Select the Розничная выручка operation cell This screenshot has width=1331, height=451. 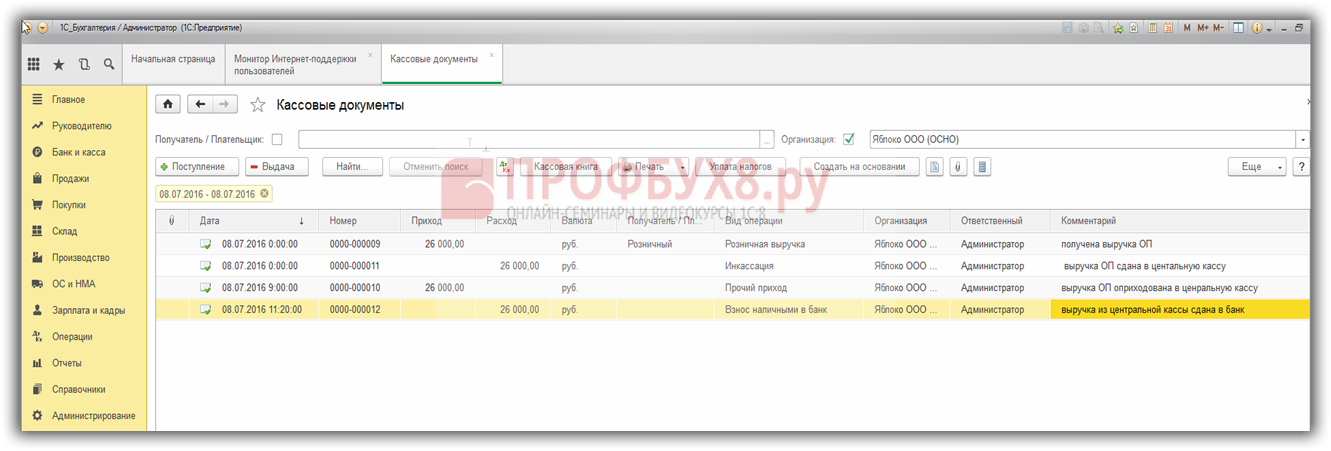coord(790,244)
